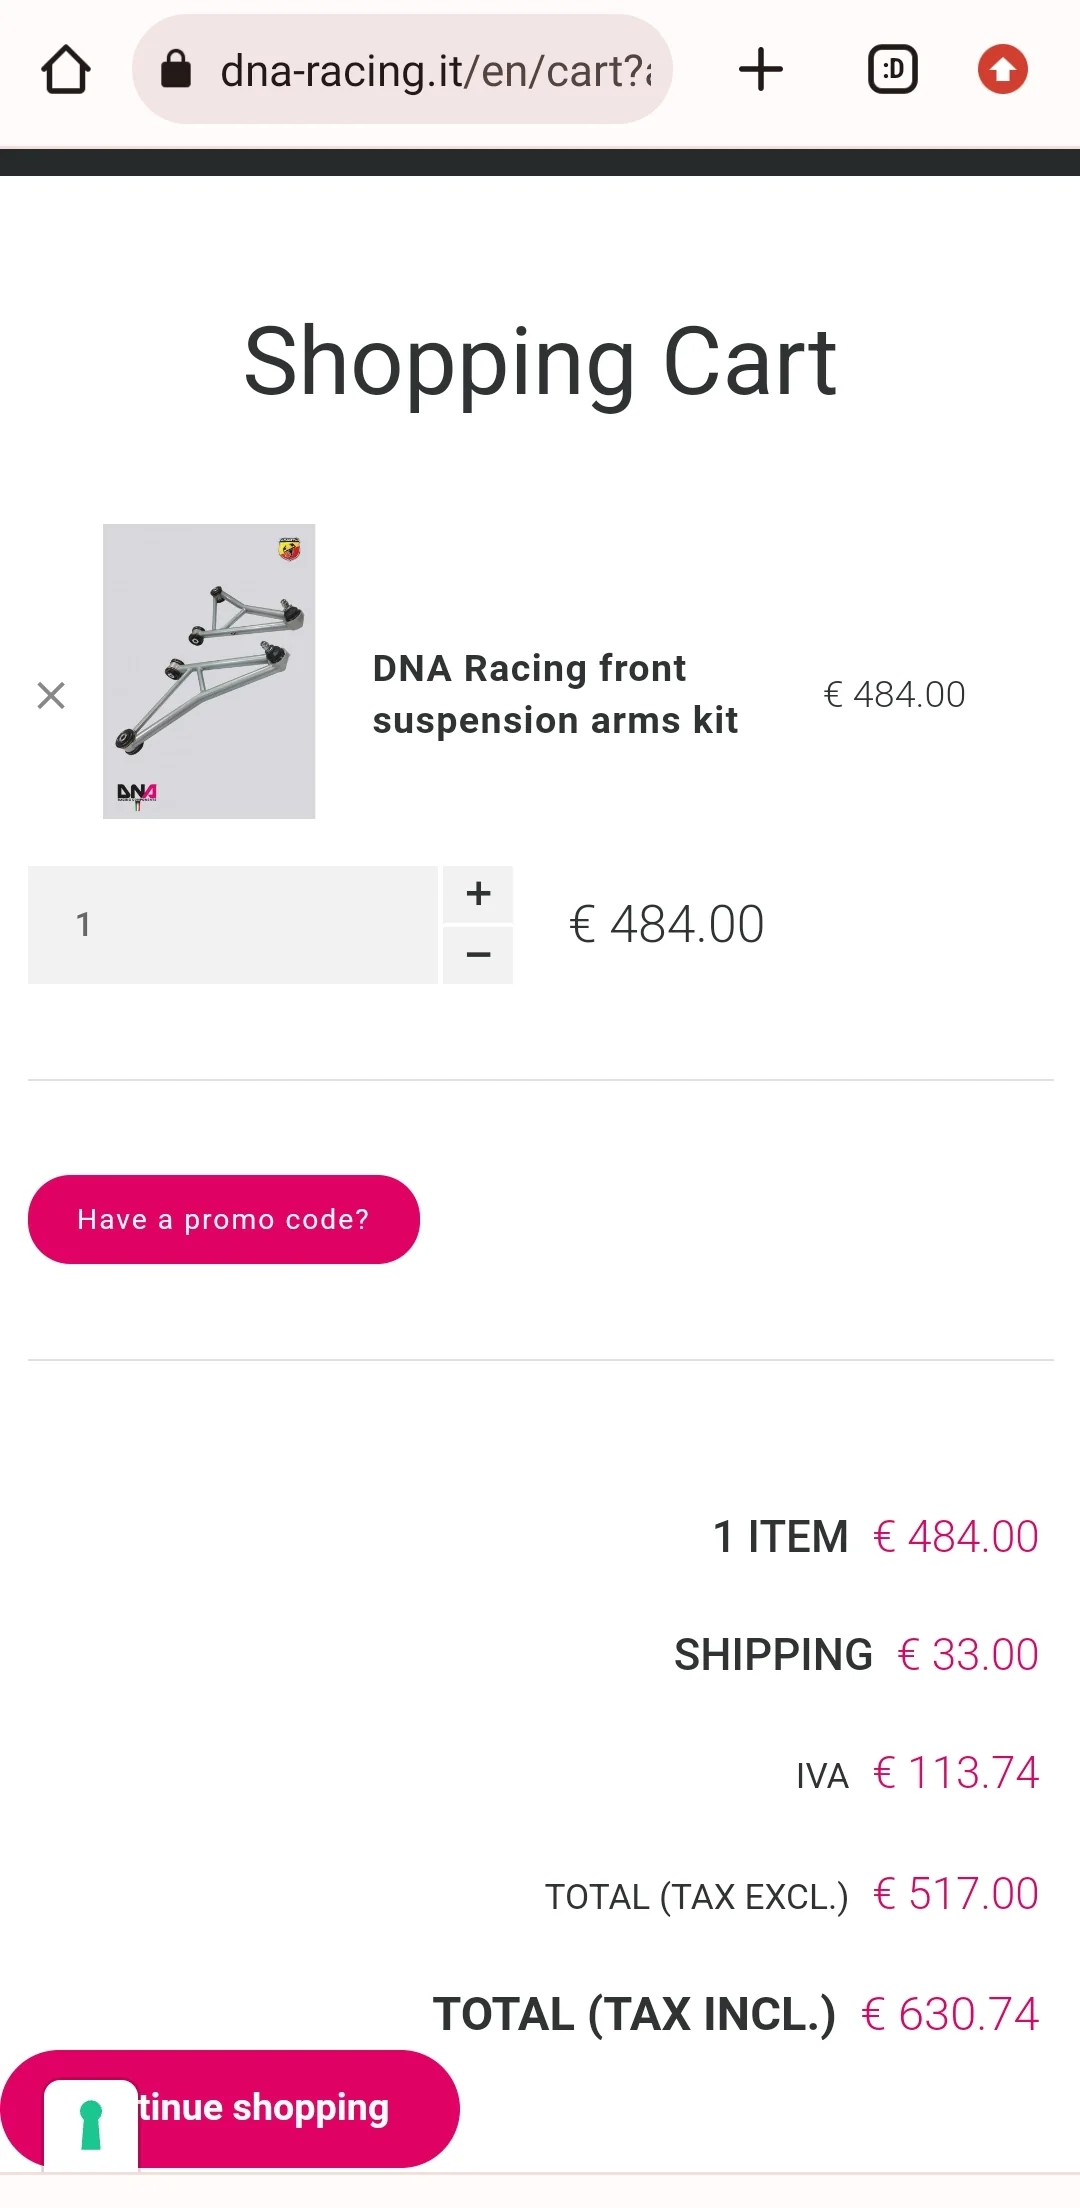Image resolution: width=1080 pixels, height=2208 pixels.
Task: Focus the dna-racing.it address bar
Action: coord(436,70)
